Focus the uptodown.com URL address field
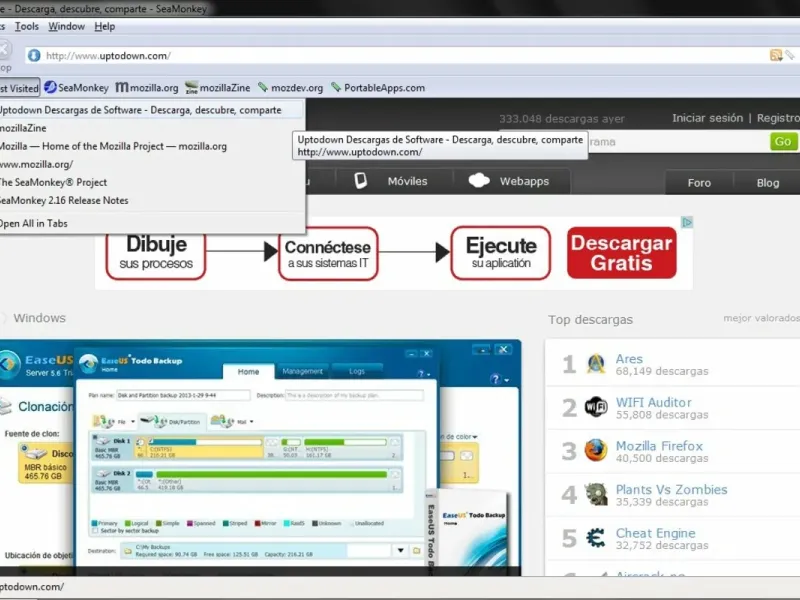 click(398, 56)
